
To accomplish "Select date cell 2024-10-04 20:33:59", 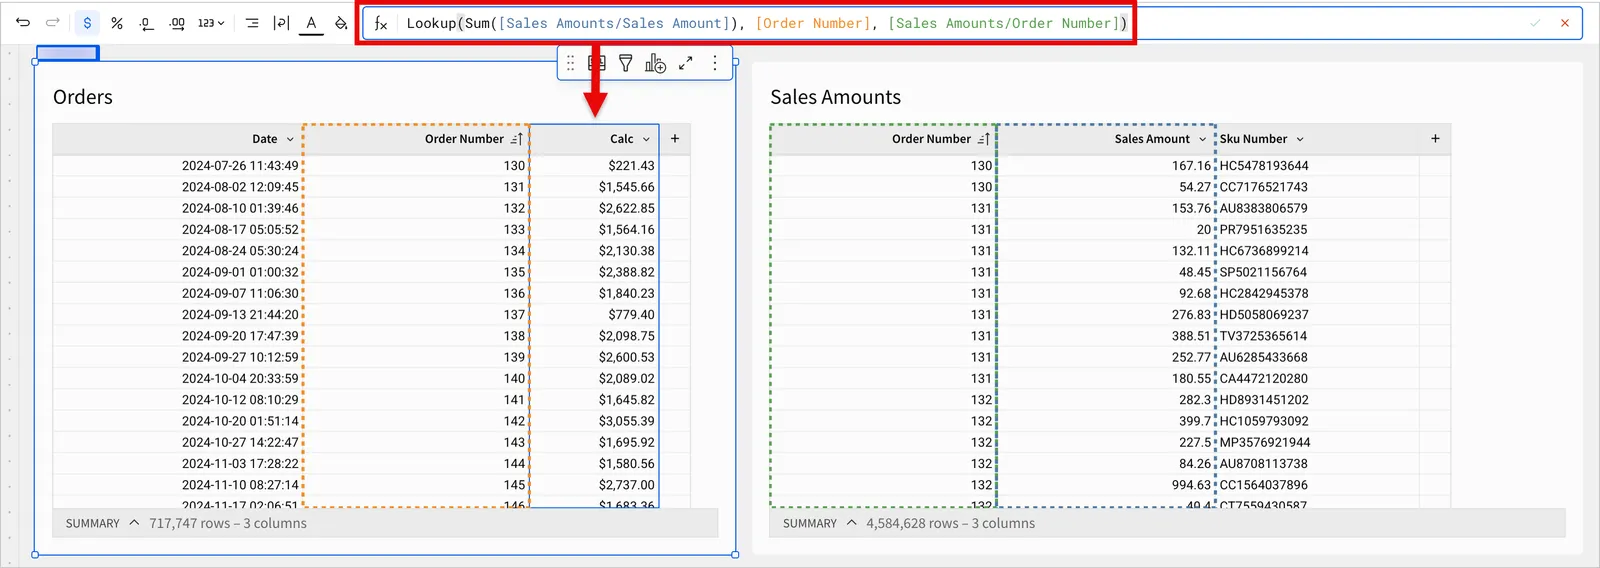I will pos(178,379).
